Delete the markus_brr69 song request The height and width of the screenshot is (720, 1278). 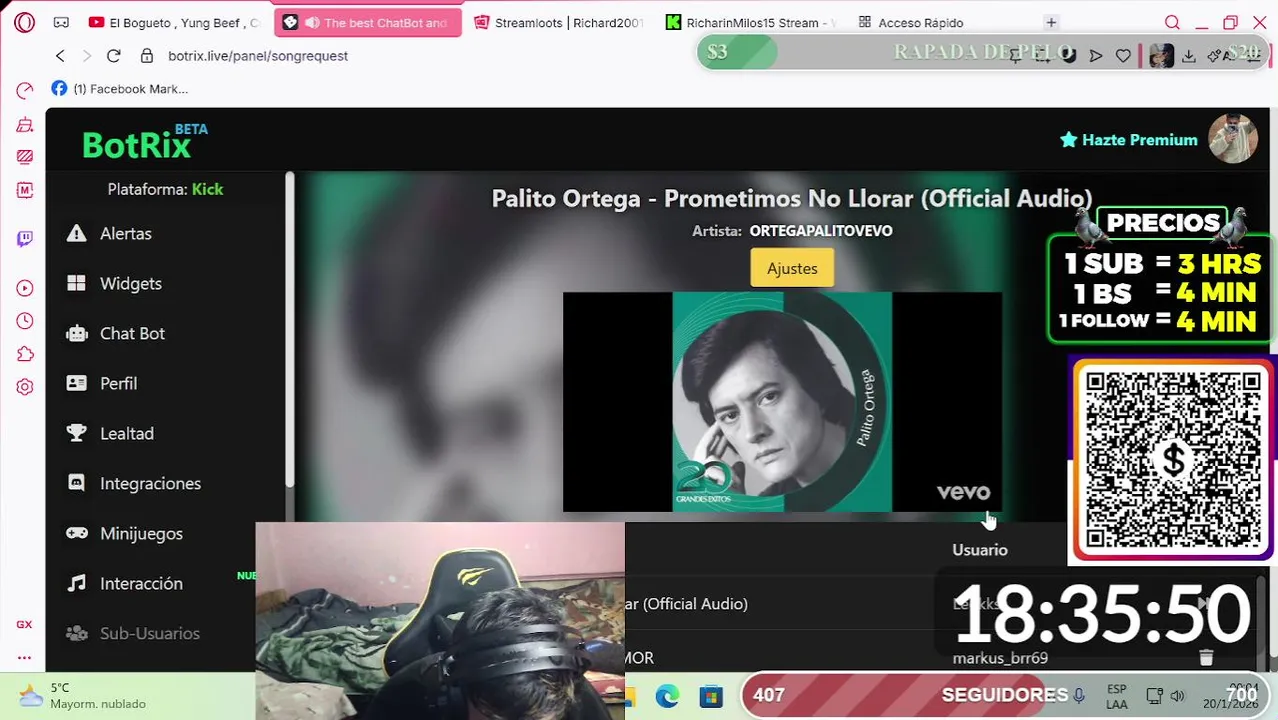click(x=1206, y=657)
